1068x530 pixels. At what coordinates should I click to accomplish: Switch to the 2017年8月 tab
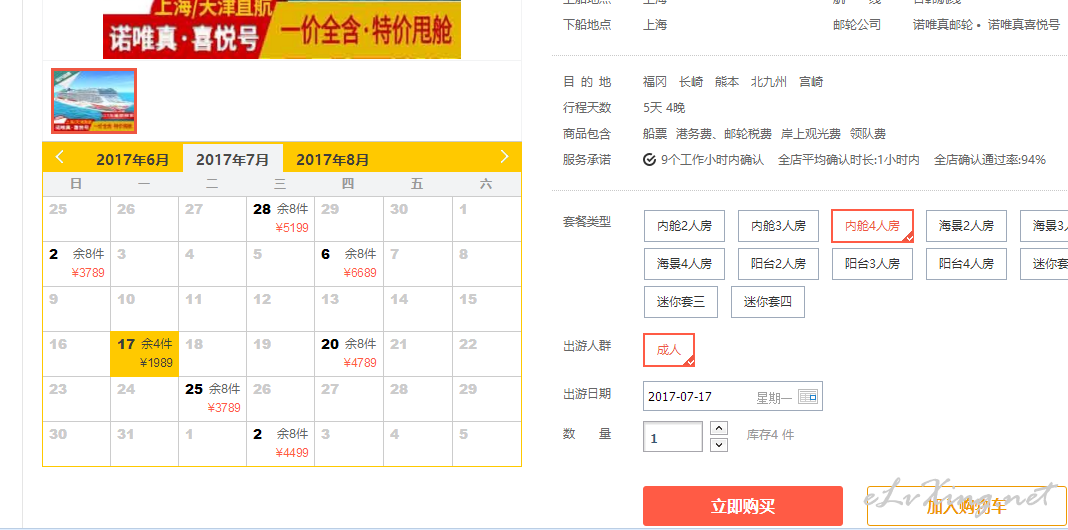coord(332,160)
